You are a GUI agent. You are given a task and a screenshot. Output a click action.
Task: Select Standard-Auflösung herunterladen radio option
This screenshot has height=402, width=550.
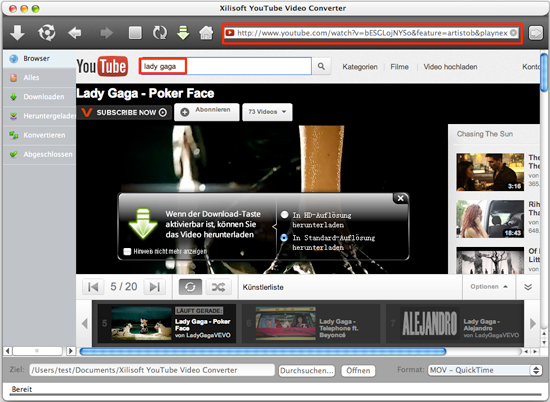pyautogui.click(x=284, y=237)
